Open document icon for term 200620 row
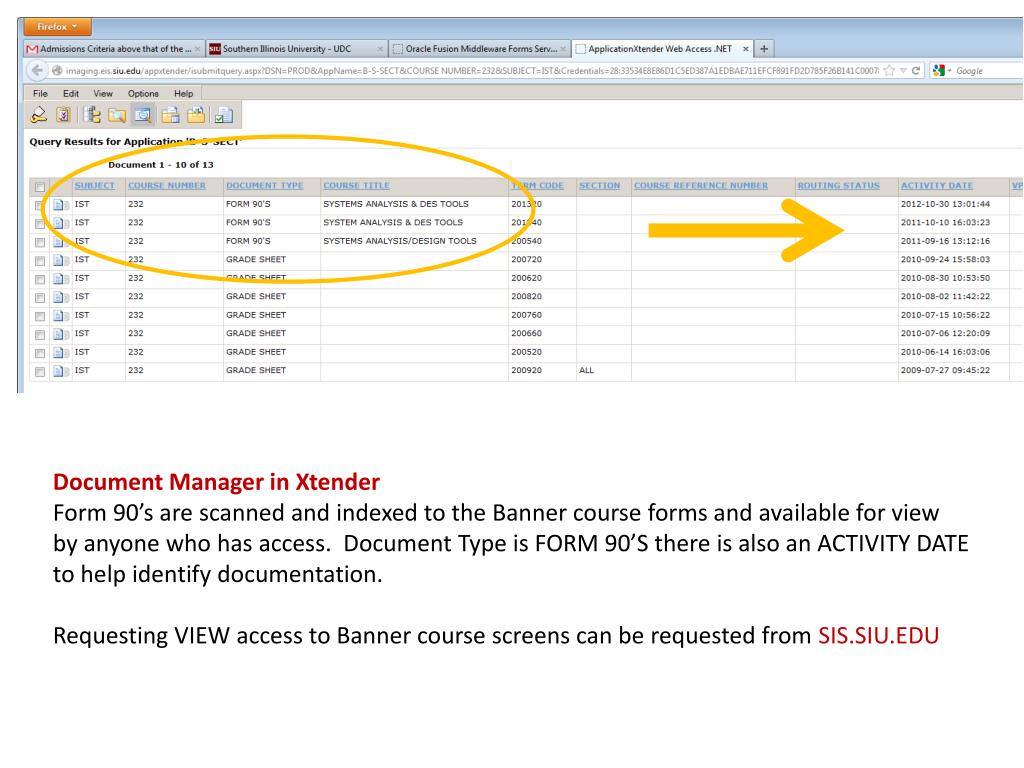Screen dimensions: 1024x768 (x=61, y=279)
